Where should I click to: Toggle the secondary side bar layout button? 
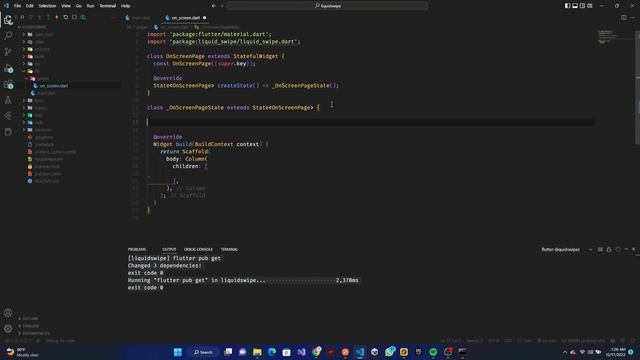582,6
